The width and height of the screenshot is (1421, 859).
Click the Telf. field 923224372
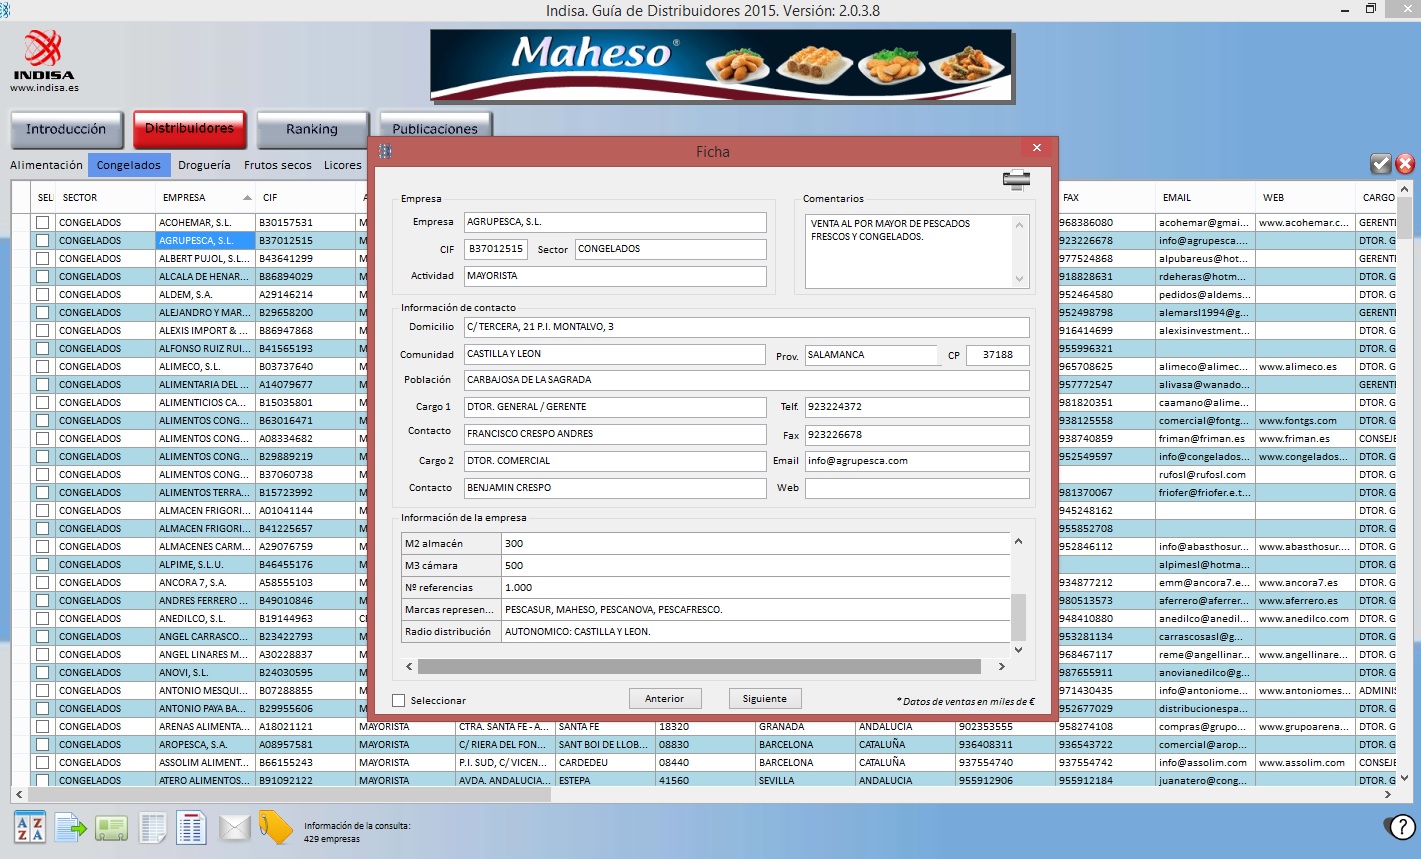click(x=917, y=407)
